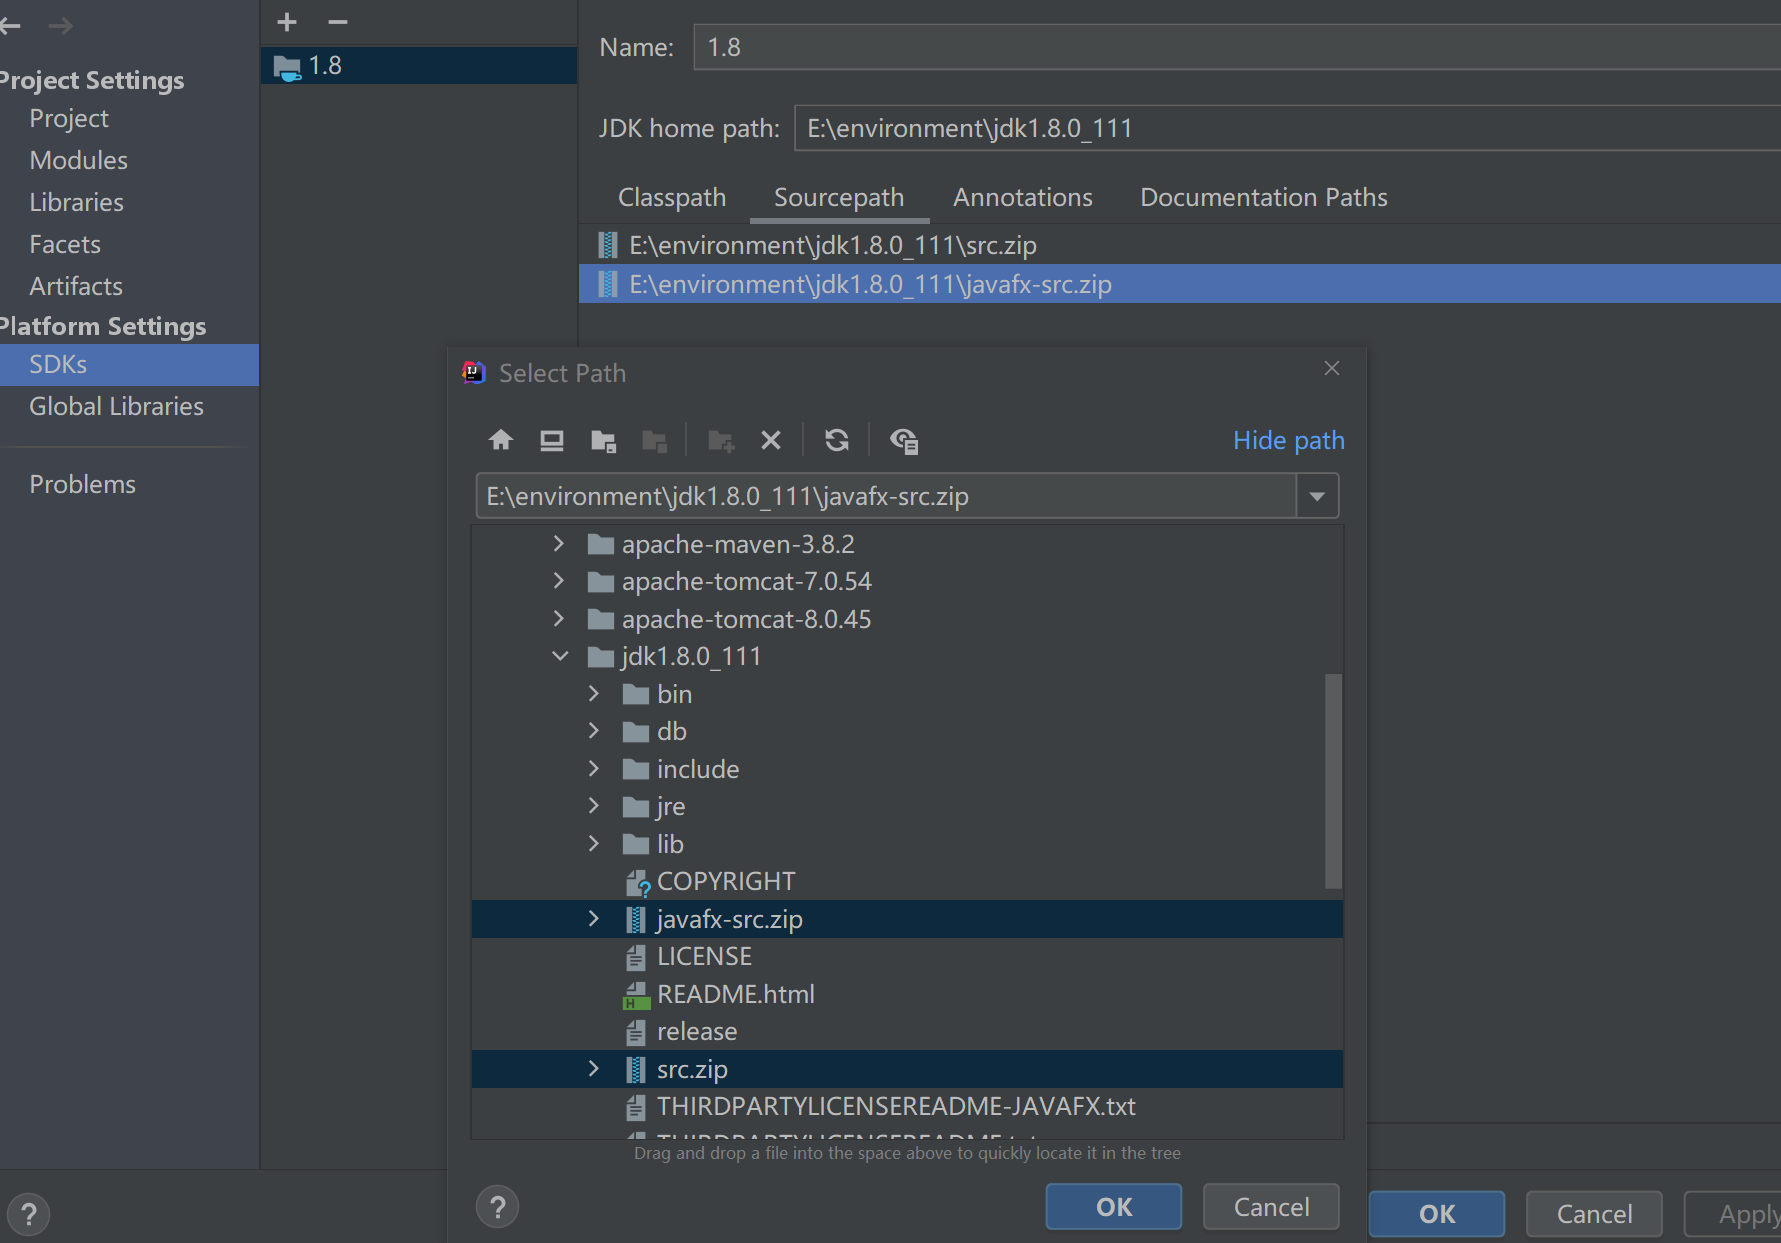Select THIRDPARTYLICENSEREADME-JAVAFX.txt in the tree
Image resolution: width=1781 pixels, height=1243 pixels.
[907, 1107]
